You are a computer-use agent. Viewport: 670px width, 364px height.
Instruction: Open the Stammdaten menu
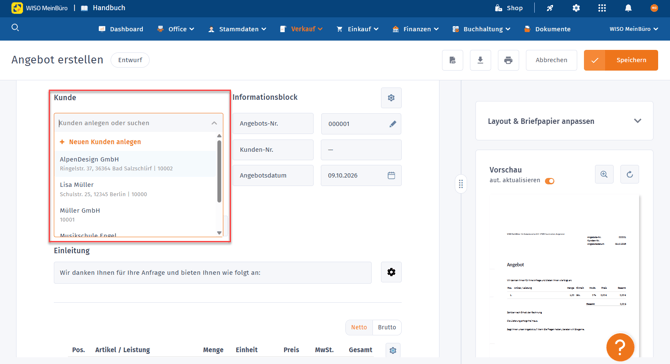pyautogui.click(x=237, y=29)
